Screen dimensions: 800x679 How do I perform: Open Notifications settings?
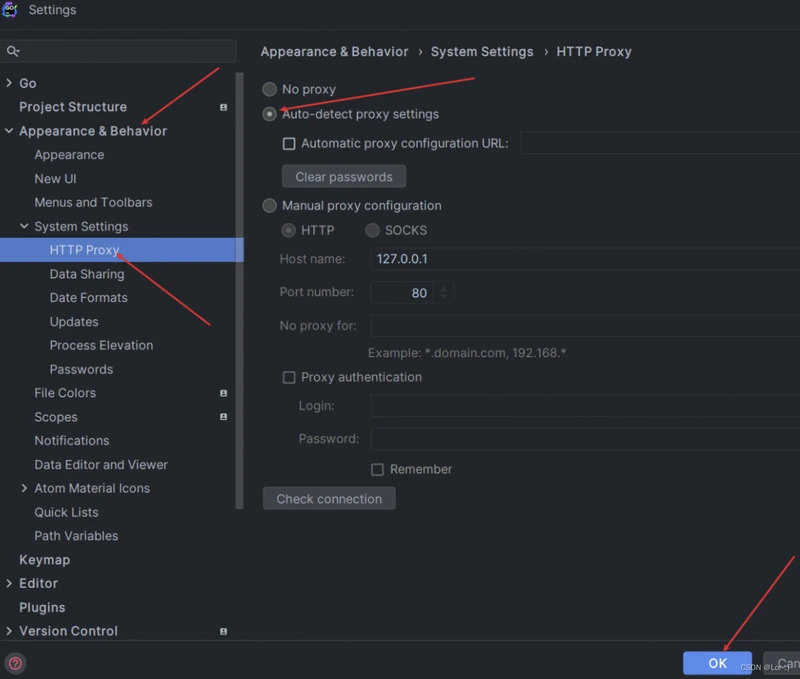pos(71,440)
